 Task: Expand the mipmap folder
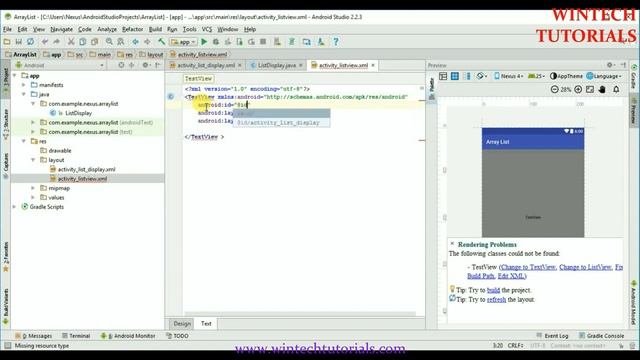[x=33, y=188]
